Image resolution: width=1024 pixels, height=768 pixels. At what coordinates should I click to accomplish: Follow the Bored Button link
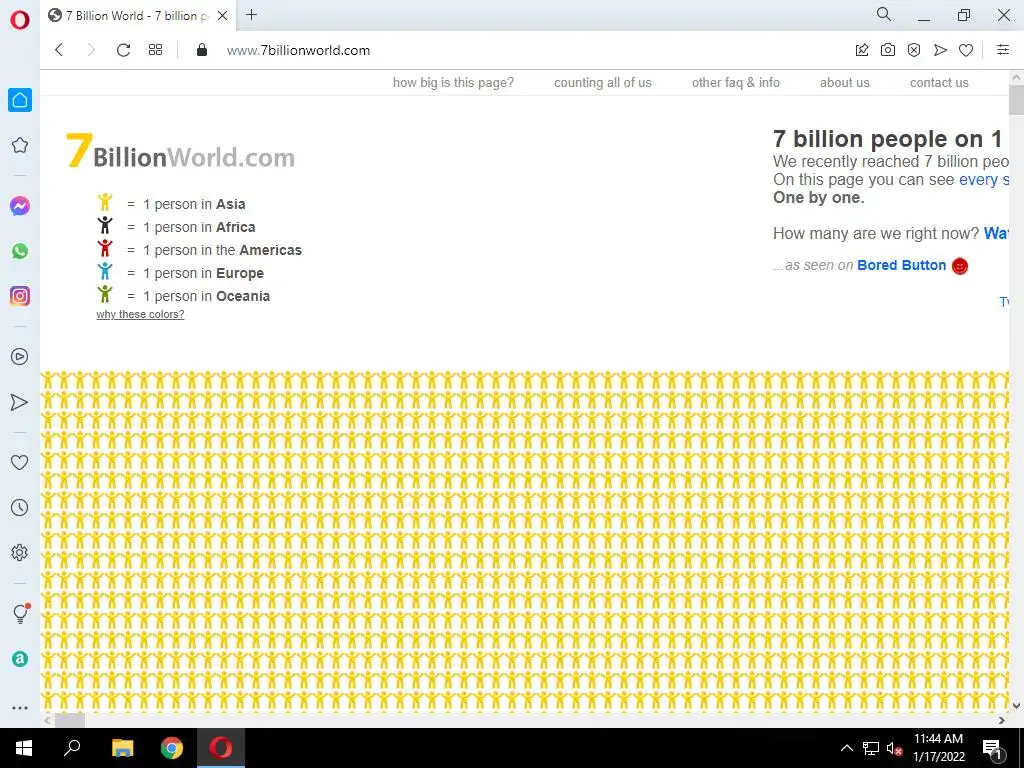click(901, 265)
